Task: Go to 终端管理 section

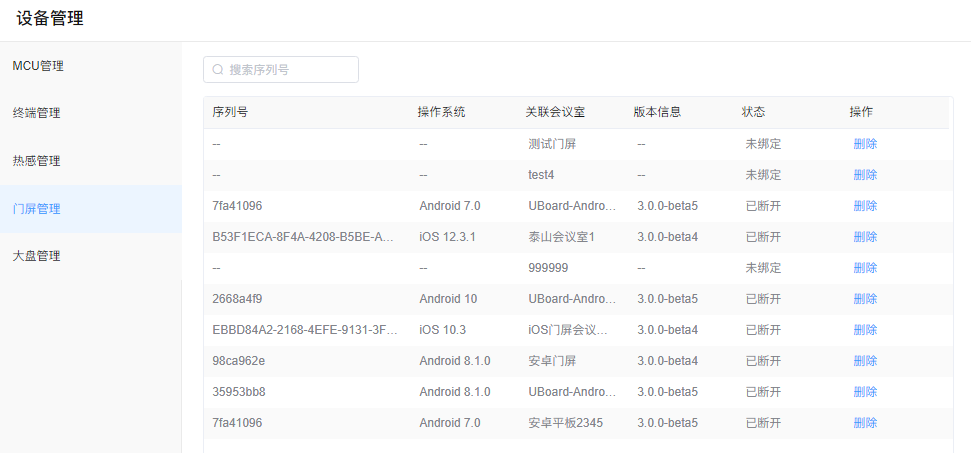Action: 37,113
